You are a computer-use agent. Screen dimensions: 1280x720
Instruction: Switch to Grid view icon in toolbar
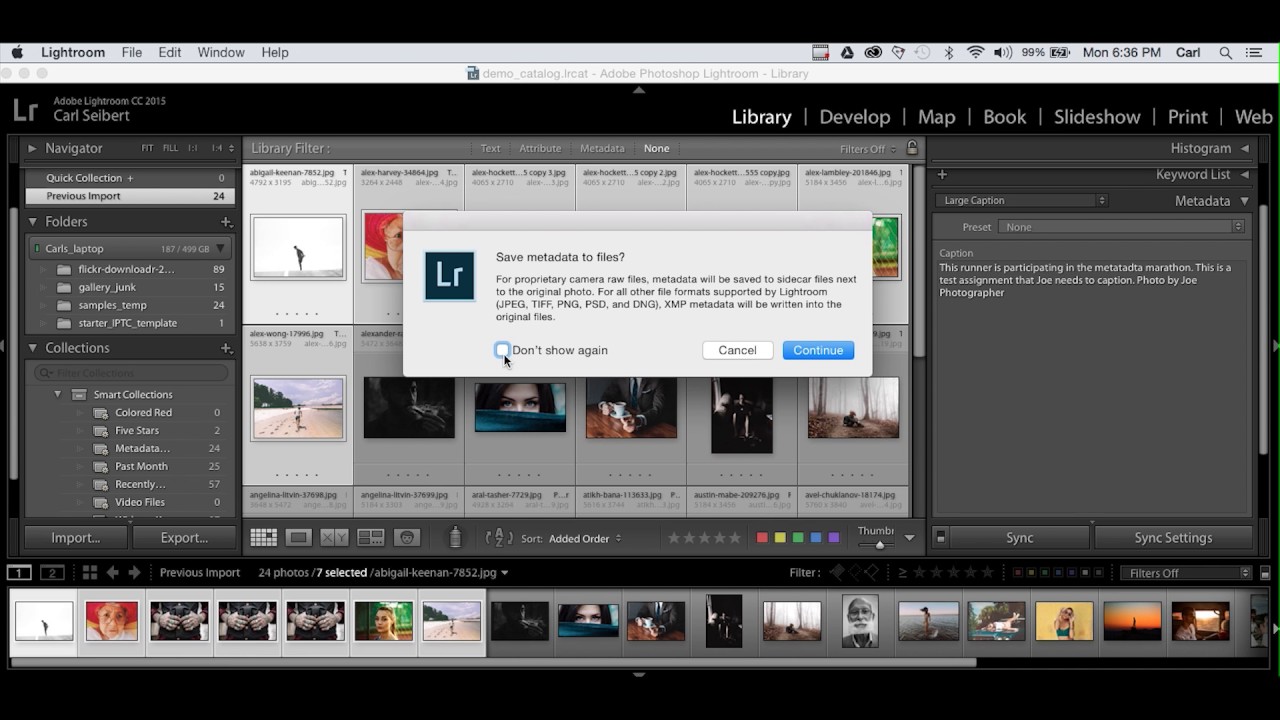click(264, 538)
